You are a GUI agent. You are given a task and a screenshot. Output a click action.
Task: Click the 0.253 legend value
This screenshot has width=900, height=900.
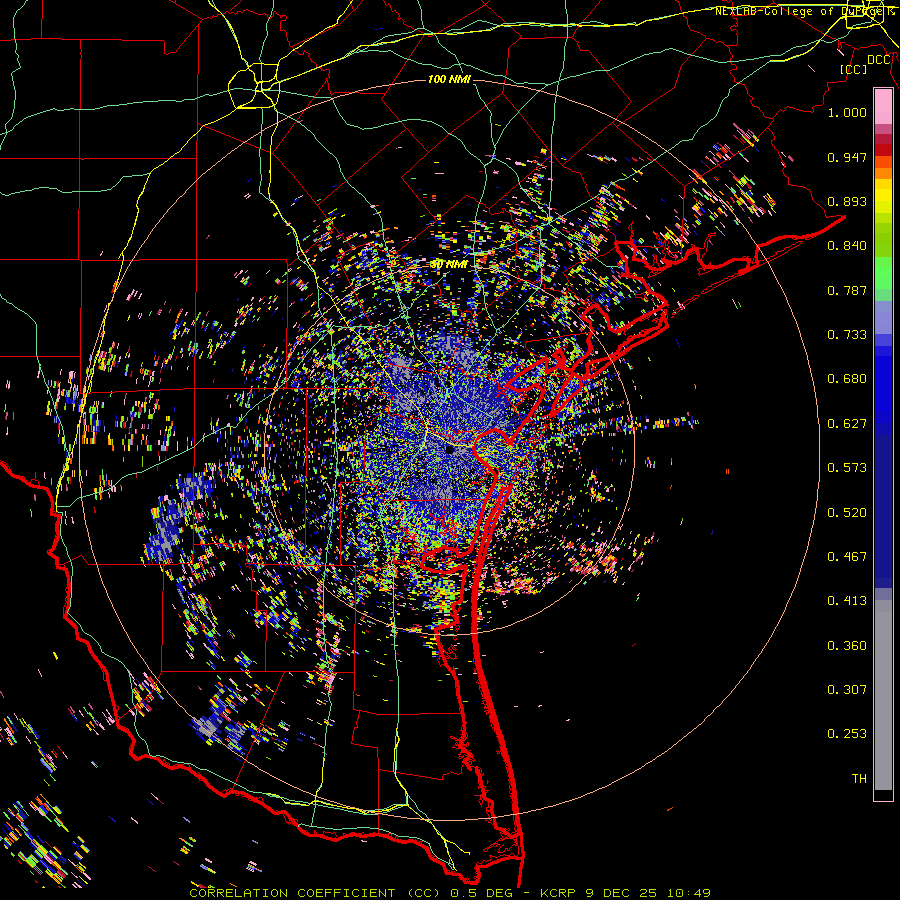point(847,734)
